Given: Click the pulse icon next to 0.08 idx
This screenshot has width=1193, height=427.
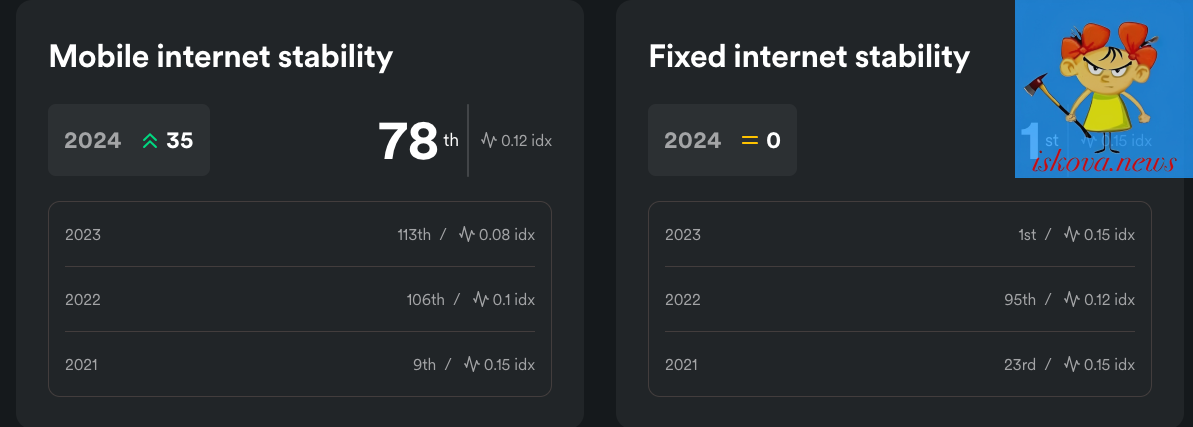Looking at the screenshot, I should 466,234.
